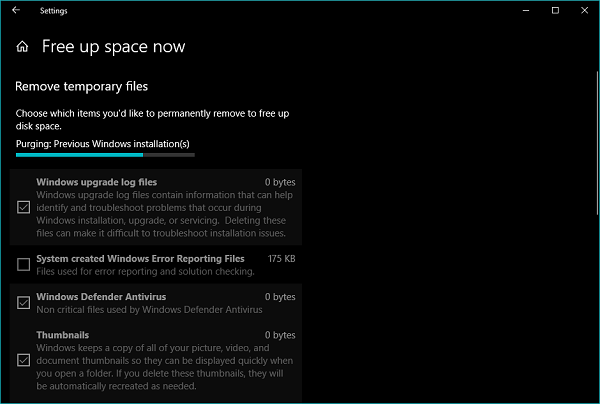The image size is (600, 404).
Task: Click the 'Windows Defender Antivirus' item title
Action: (x=100, y=297)
